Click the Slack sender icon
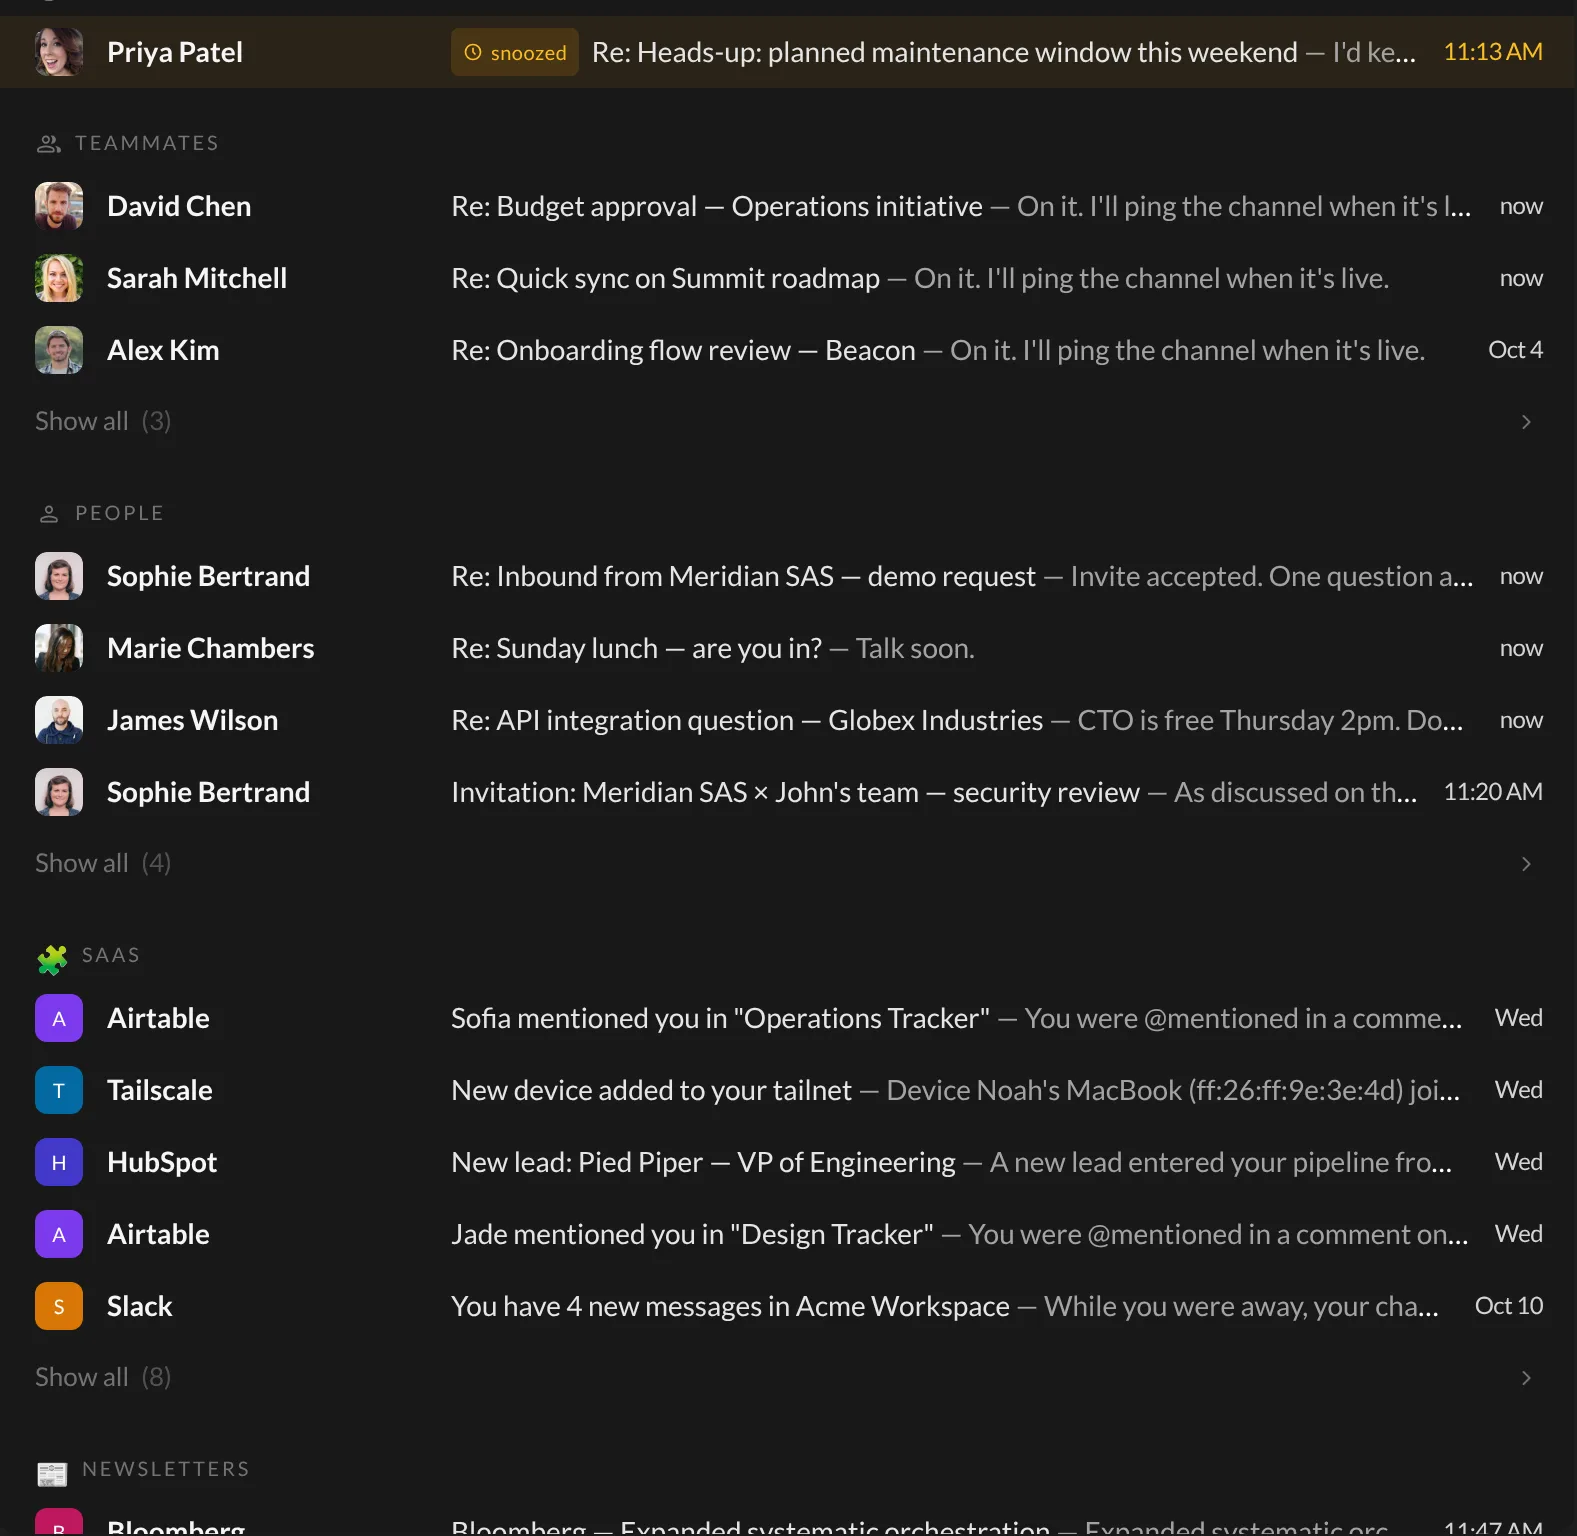The width and height of the screenshot is (1577, 1536). pos(59,1306)
